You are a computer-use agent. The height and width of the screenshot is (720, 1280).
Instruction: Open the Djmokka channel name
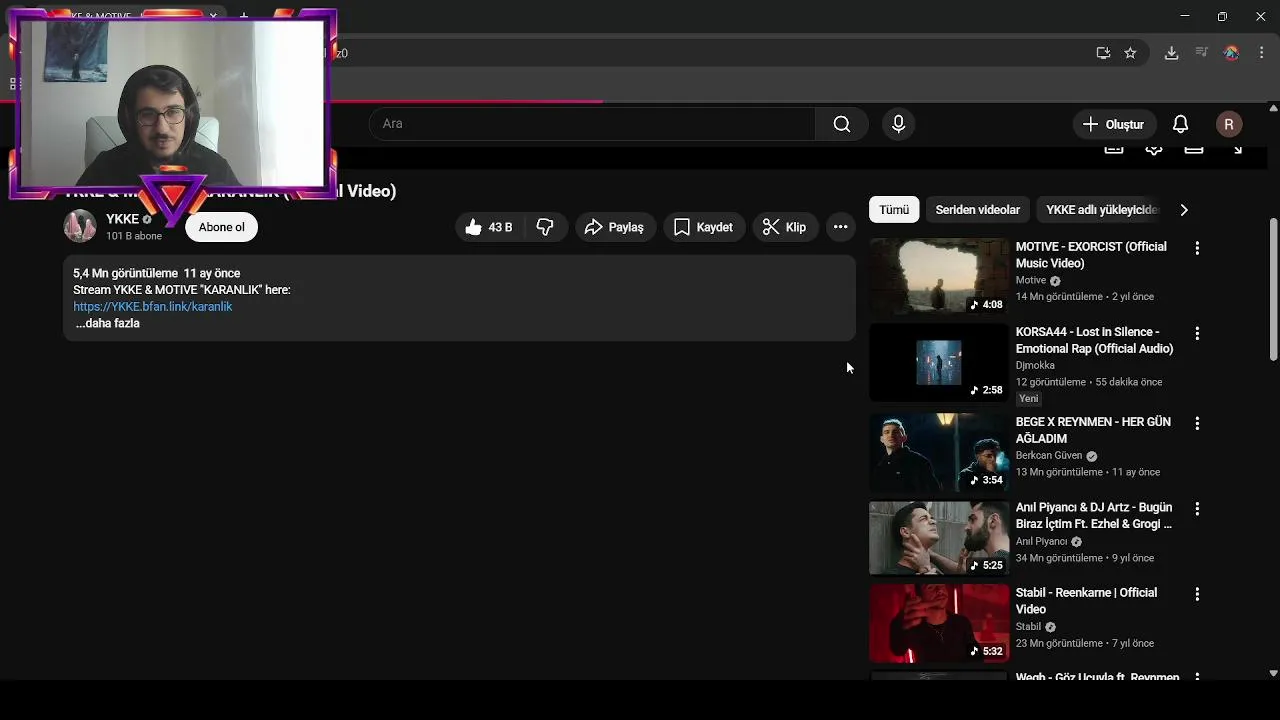1035,366
